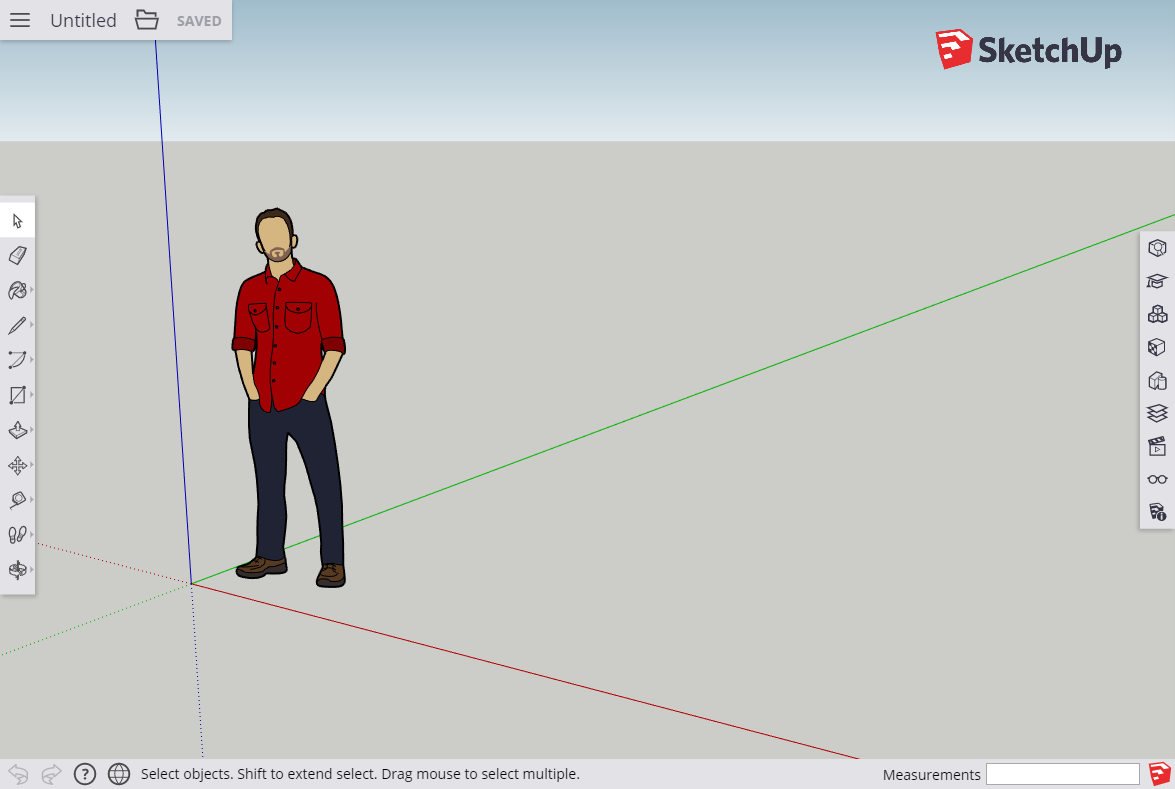This screenshot has height=789, width=1175.
Task: Show the Layers panel
Action: 1157,414
